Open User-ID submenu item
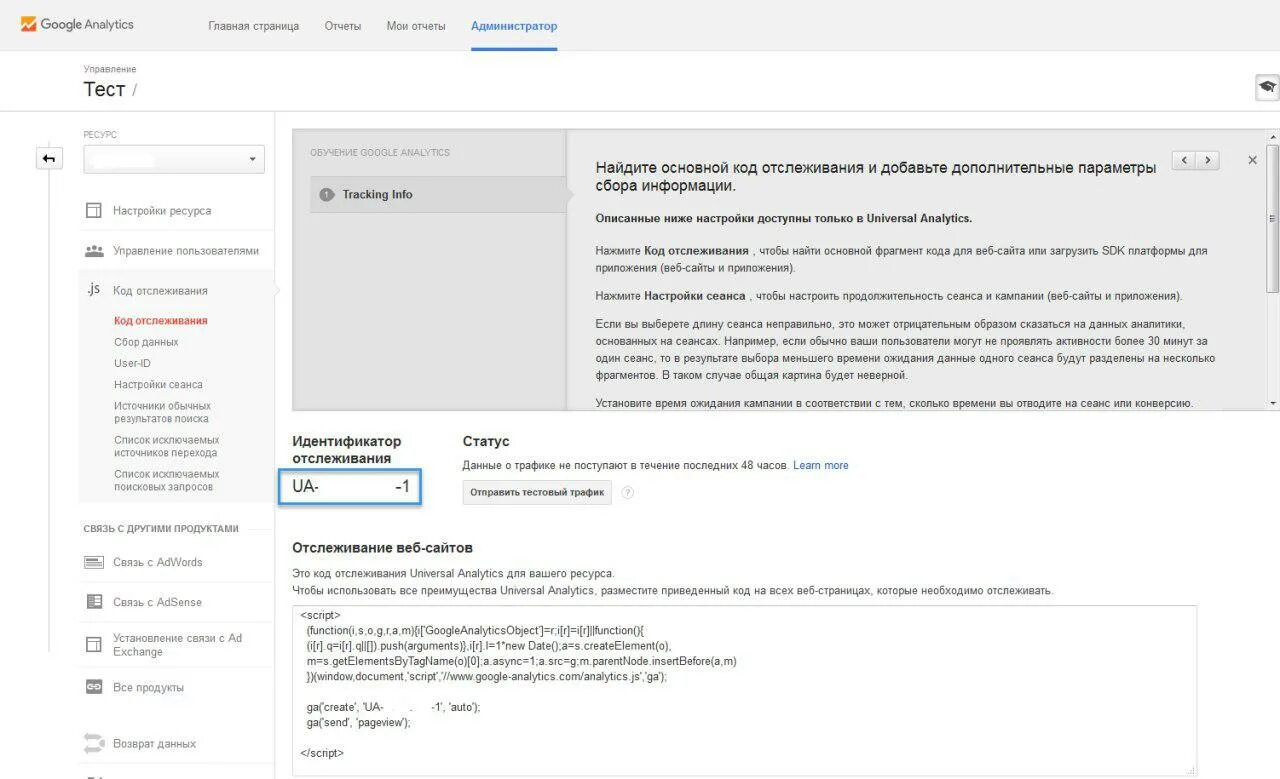This screenshot has height=779, width=1280. tap(132, 363)
